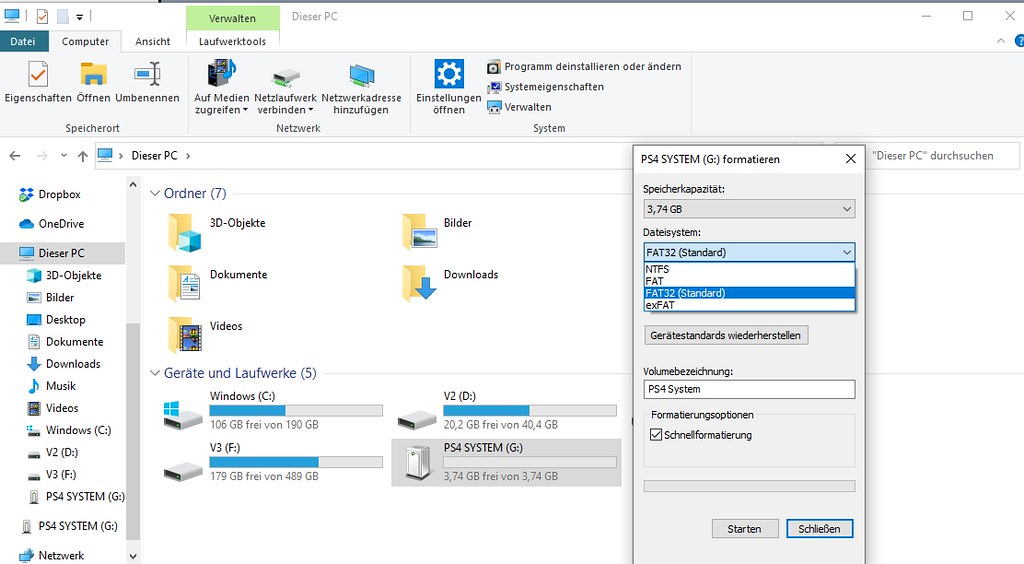Select Bilder in navigation pane

click(x=59, y=298)
